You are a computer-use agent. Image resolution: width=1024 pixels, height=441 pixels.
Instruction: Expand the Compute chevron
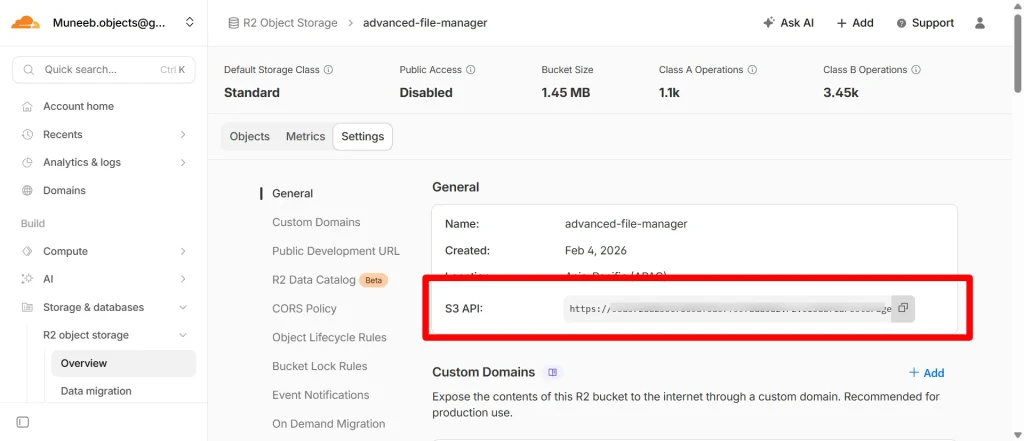coord(183,252)
